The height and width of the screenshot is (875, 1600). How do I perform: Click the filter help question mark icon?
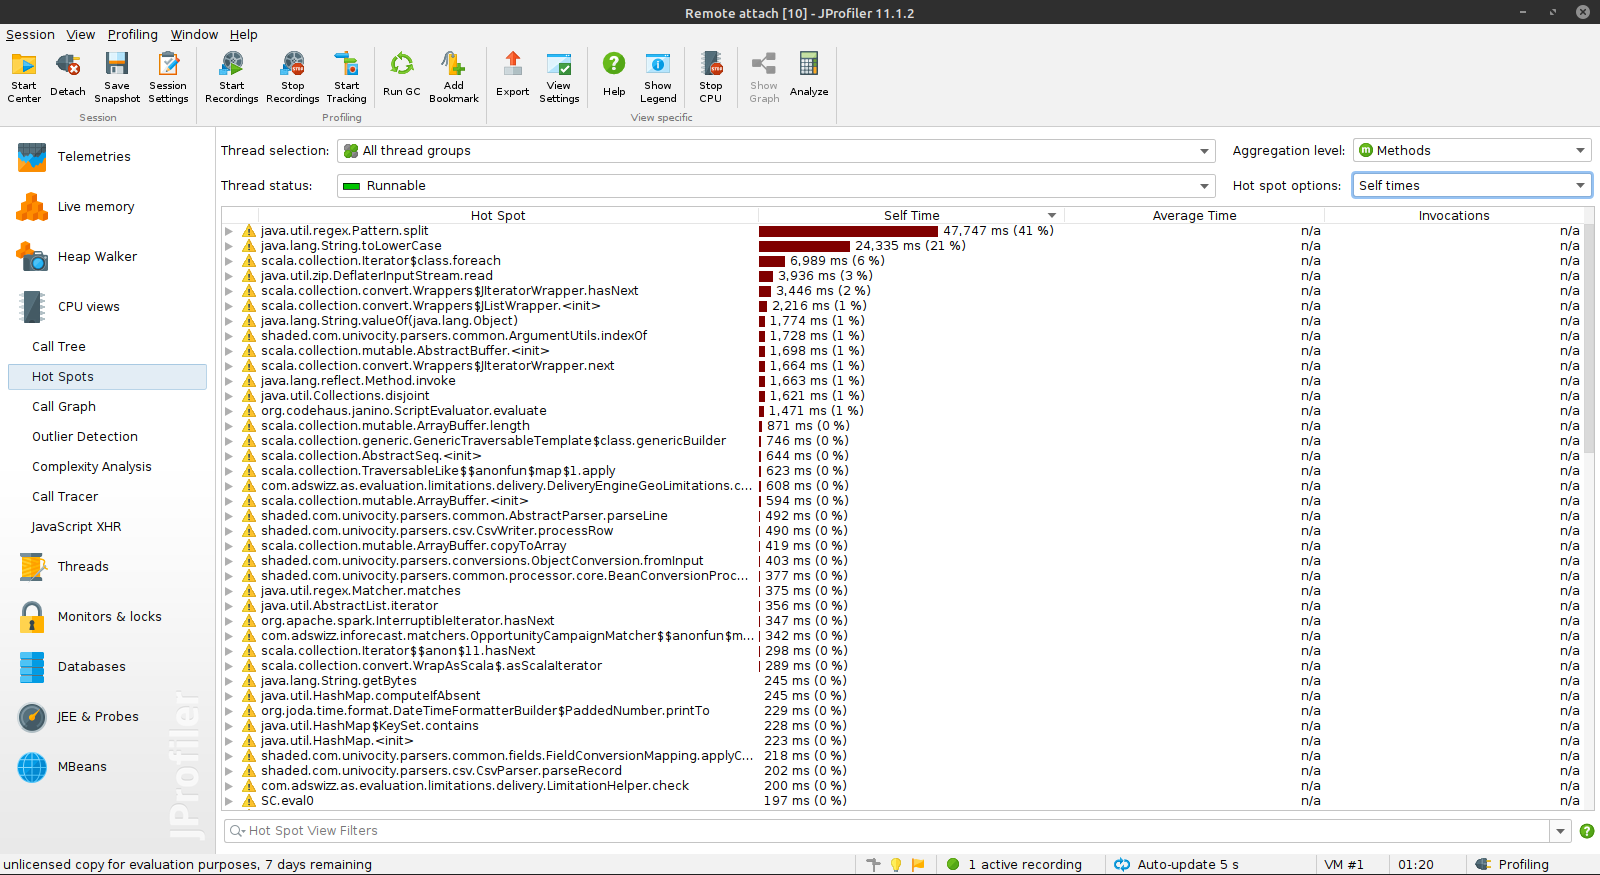(x=1587, y=831)
